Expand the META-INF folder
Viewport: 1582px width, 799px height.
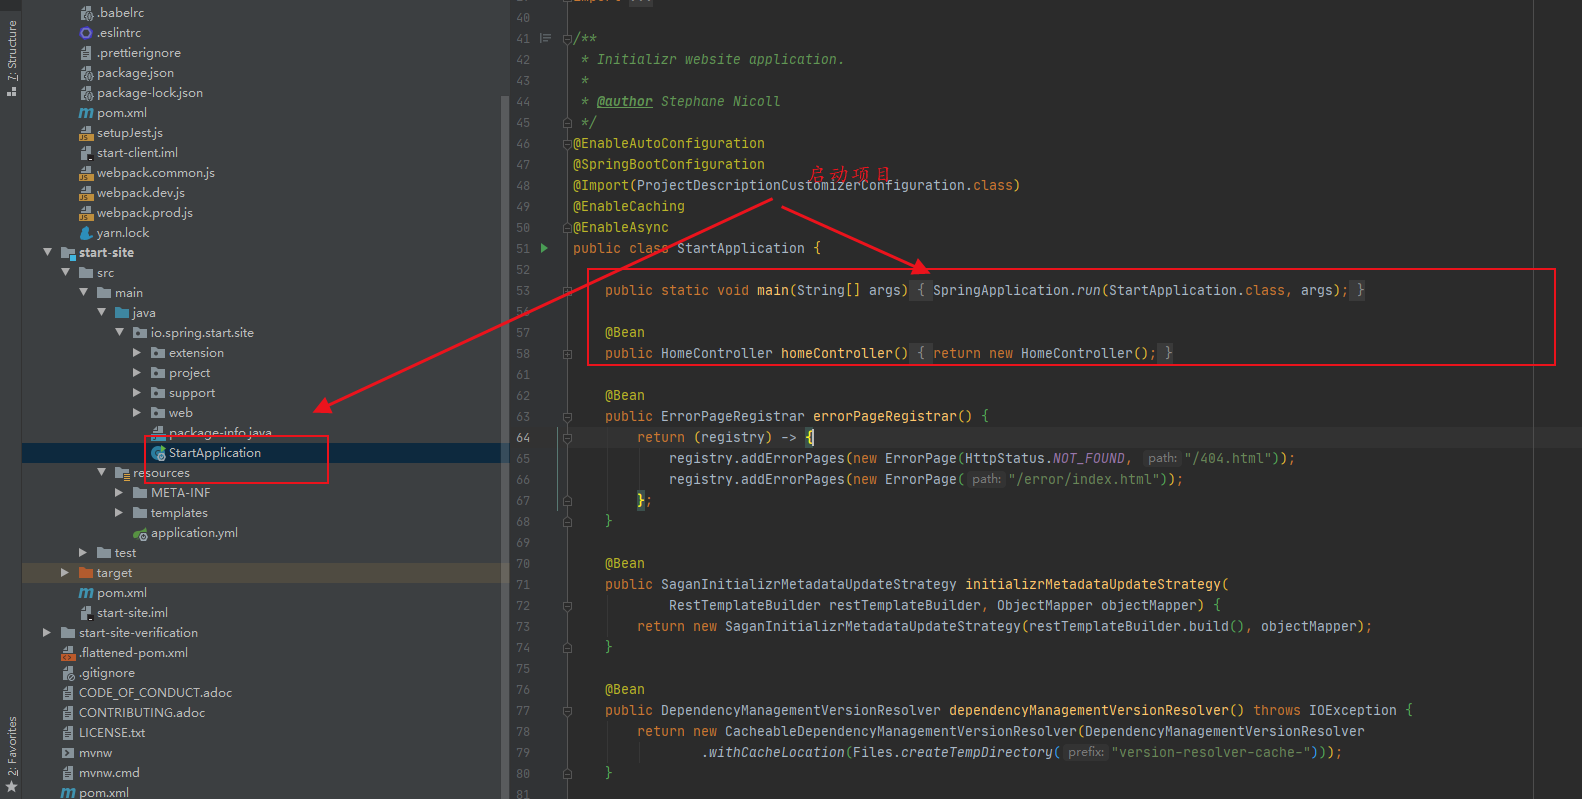coord(119,492)
